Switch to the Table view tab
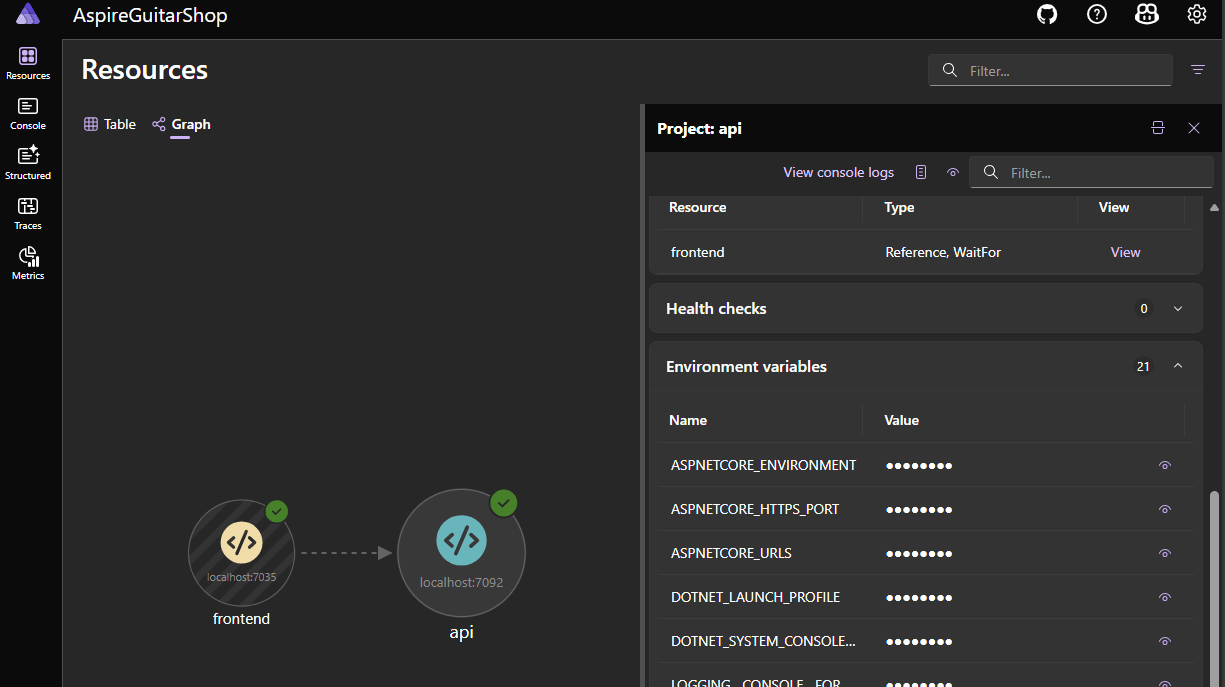 [110, 125]
